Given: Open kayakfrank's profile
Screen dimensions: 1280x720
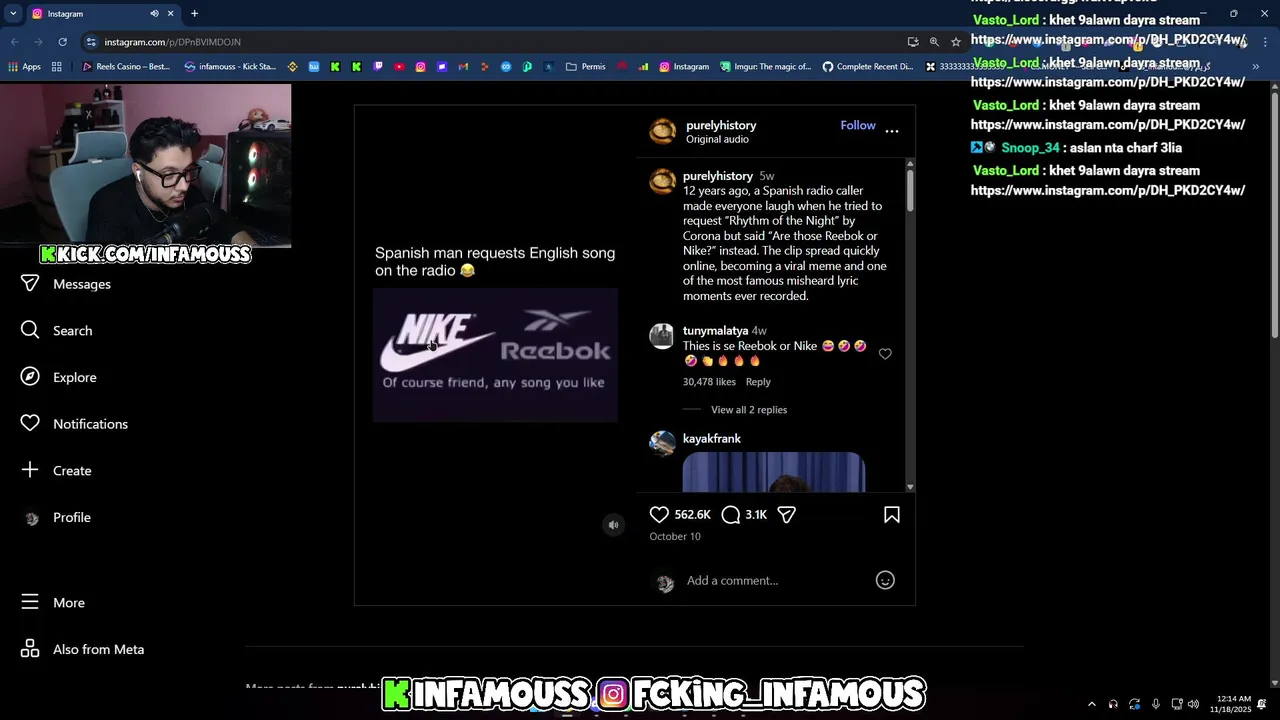Looking at the screenshot, I should pyautogui.click(x=712, y=439).
